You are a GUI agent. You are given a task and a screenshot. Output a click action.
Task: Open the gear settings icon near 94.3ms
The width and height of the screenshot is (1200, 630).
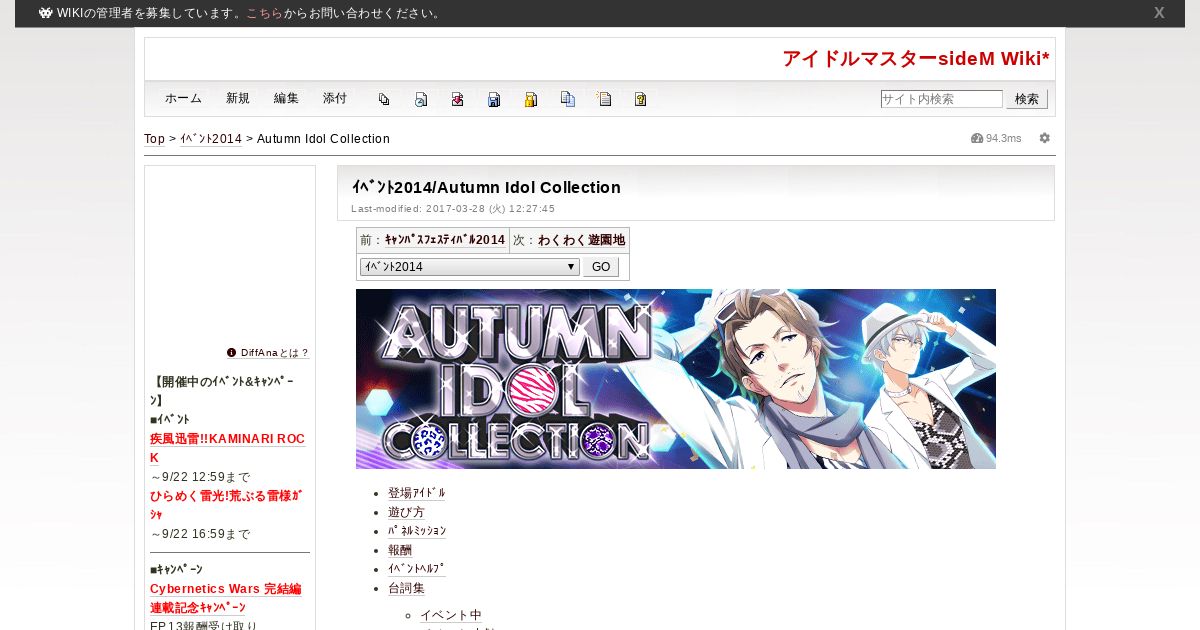pos(1045,138)
